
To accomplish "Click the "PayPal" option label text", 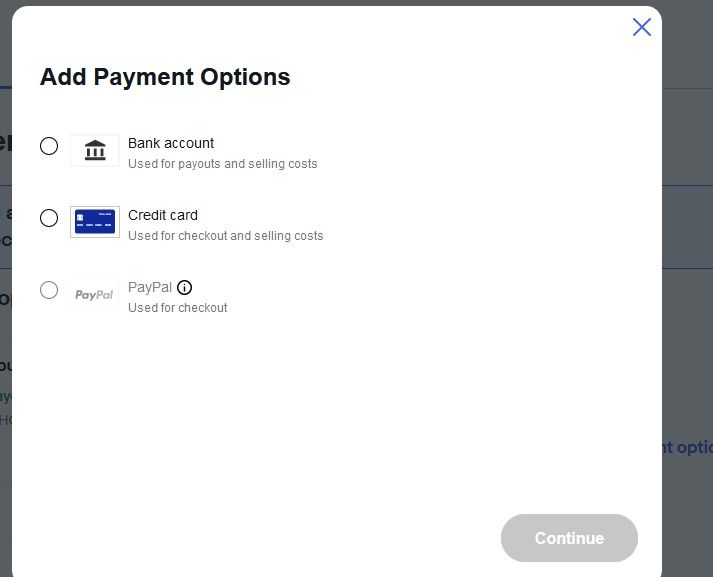I will [x=150, y=287].
